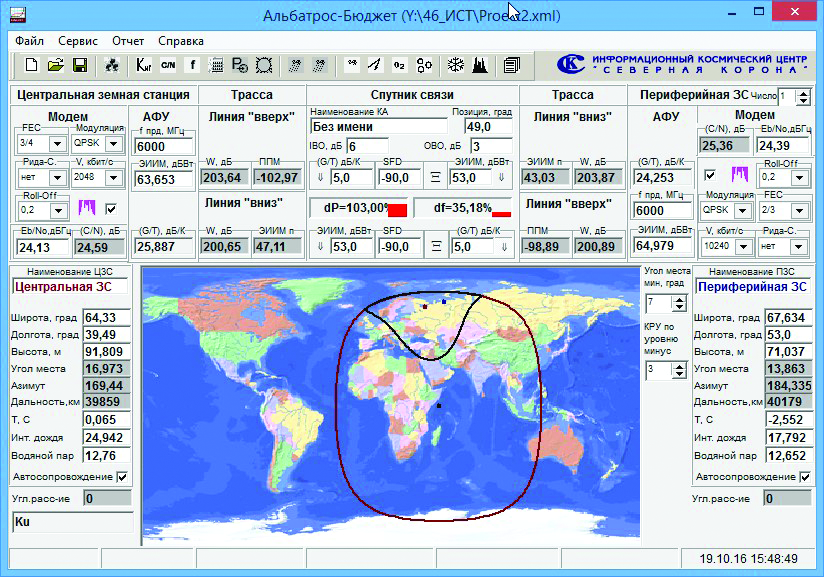Adjust Угол места мин stepper
824x577 pixels.
(679, 303)
